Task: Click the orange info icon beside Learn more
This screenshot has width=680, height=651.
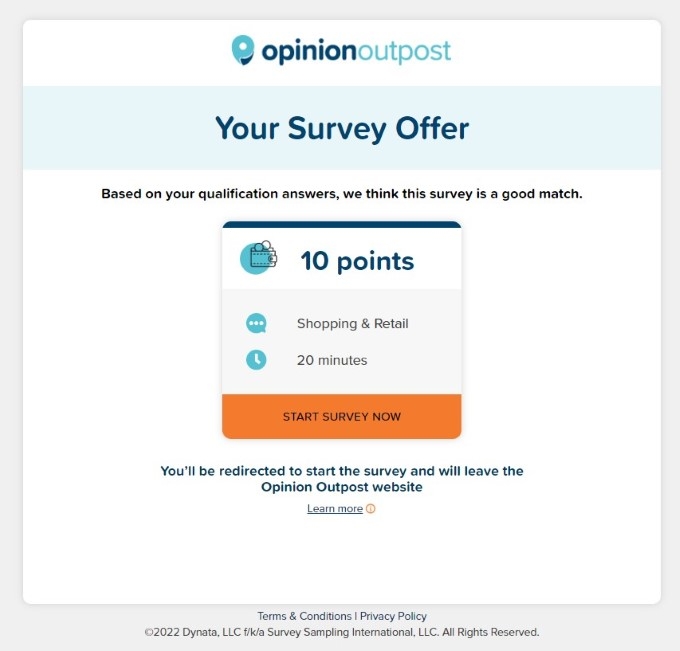Action: tap(370, 508)
